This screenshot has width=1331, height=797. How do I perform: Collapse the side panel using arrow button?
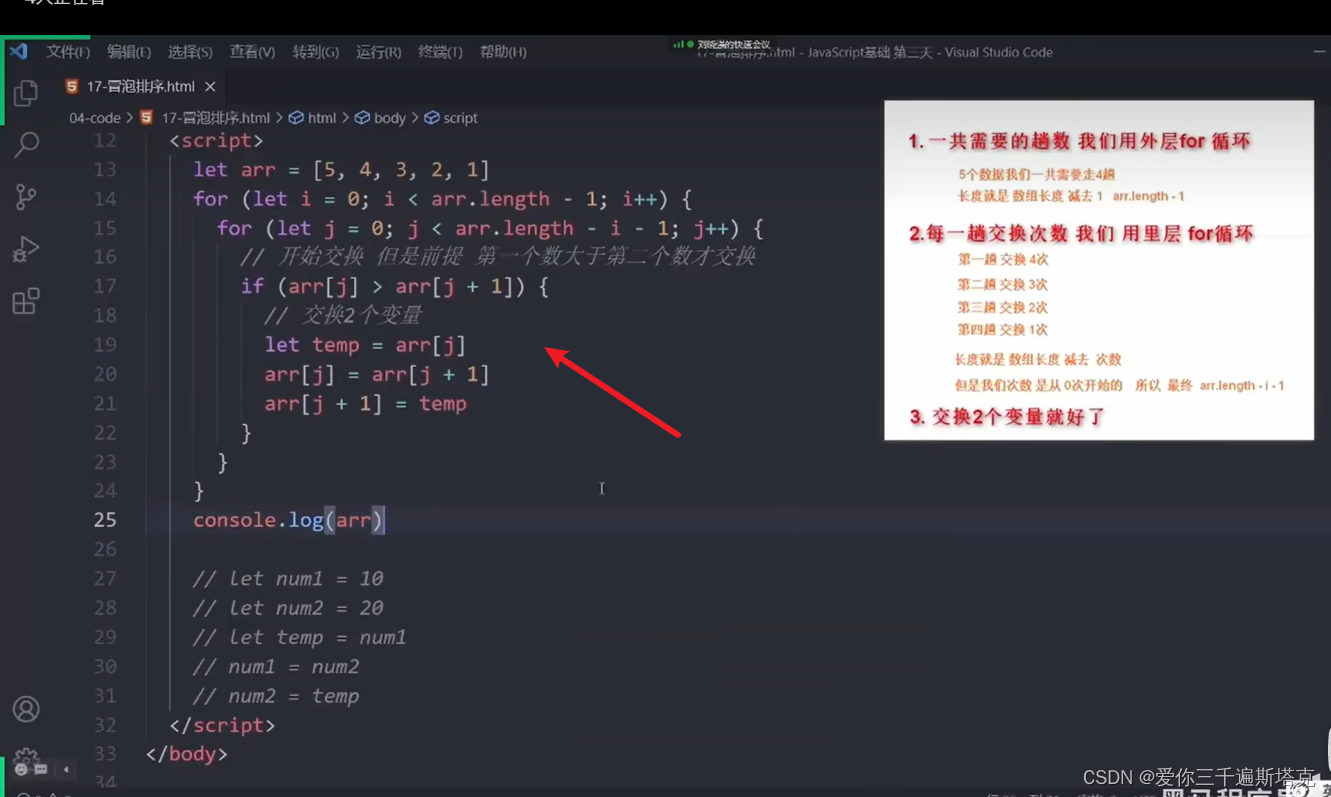click(x=65, y=769)
